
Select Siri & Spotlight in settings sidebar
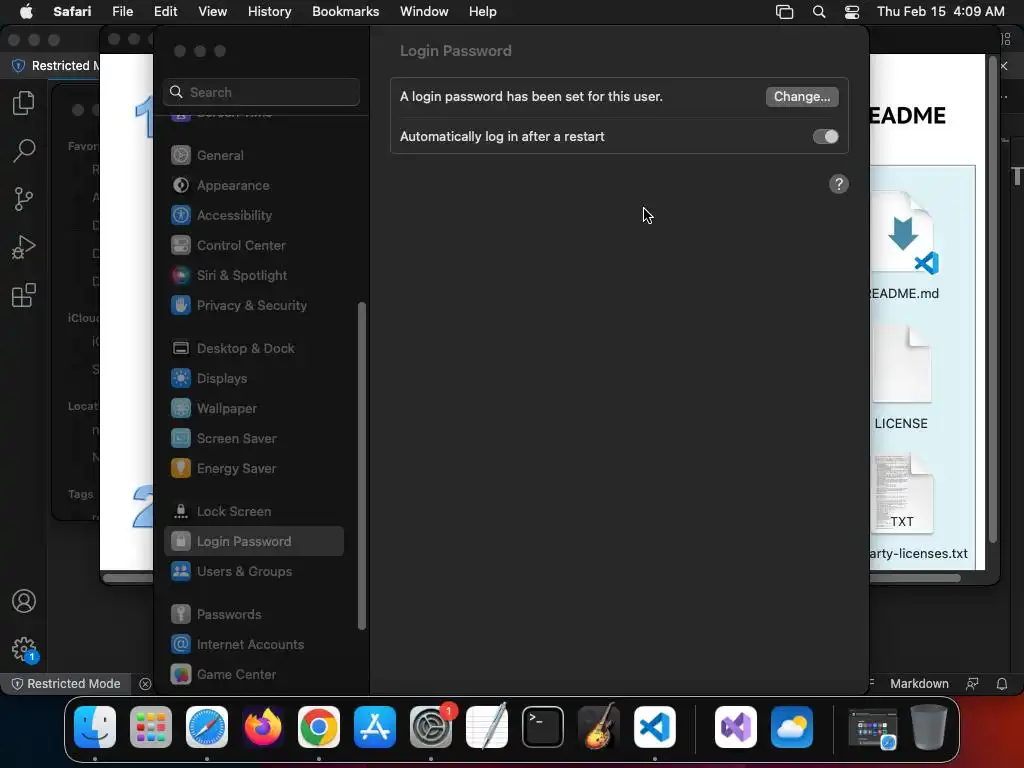click(253, 276)
